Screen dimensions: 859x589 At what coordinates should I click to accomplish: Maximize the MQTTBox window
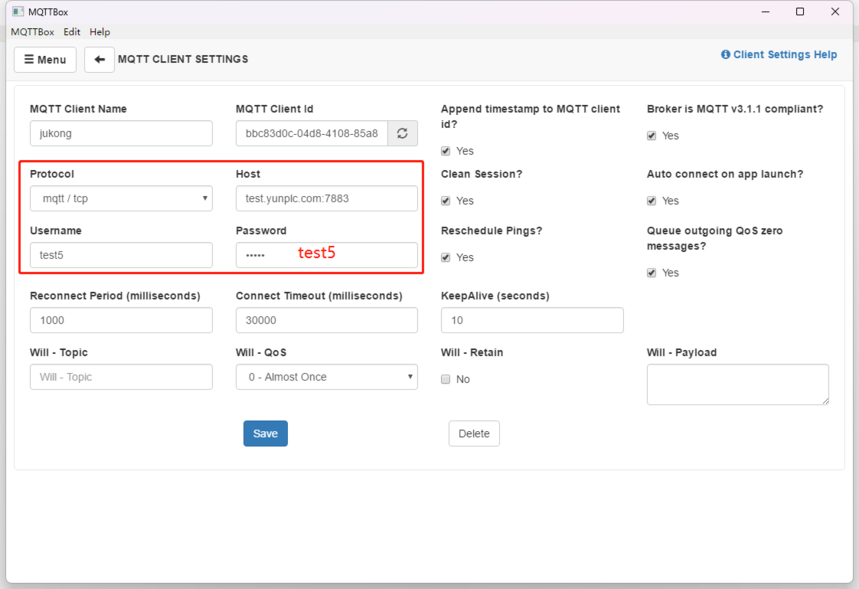click(x=800, y=12)
